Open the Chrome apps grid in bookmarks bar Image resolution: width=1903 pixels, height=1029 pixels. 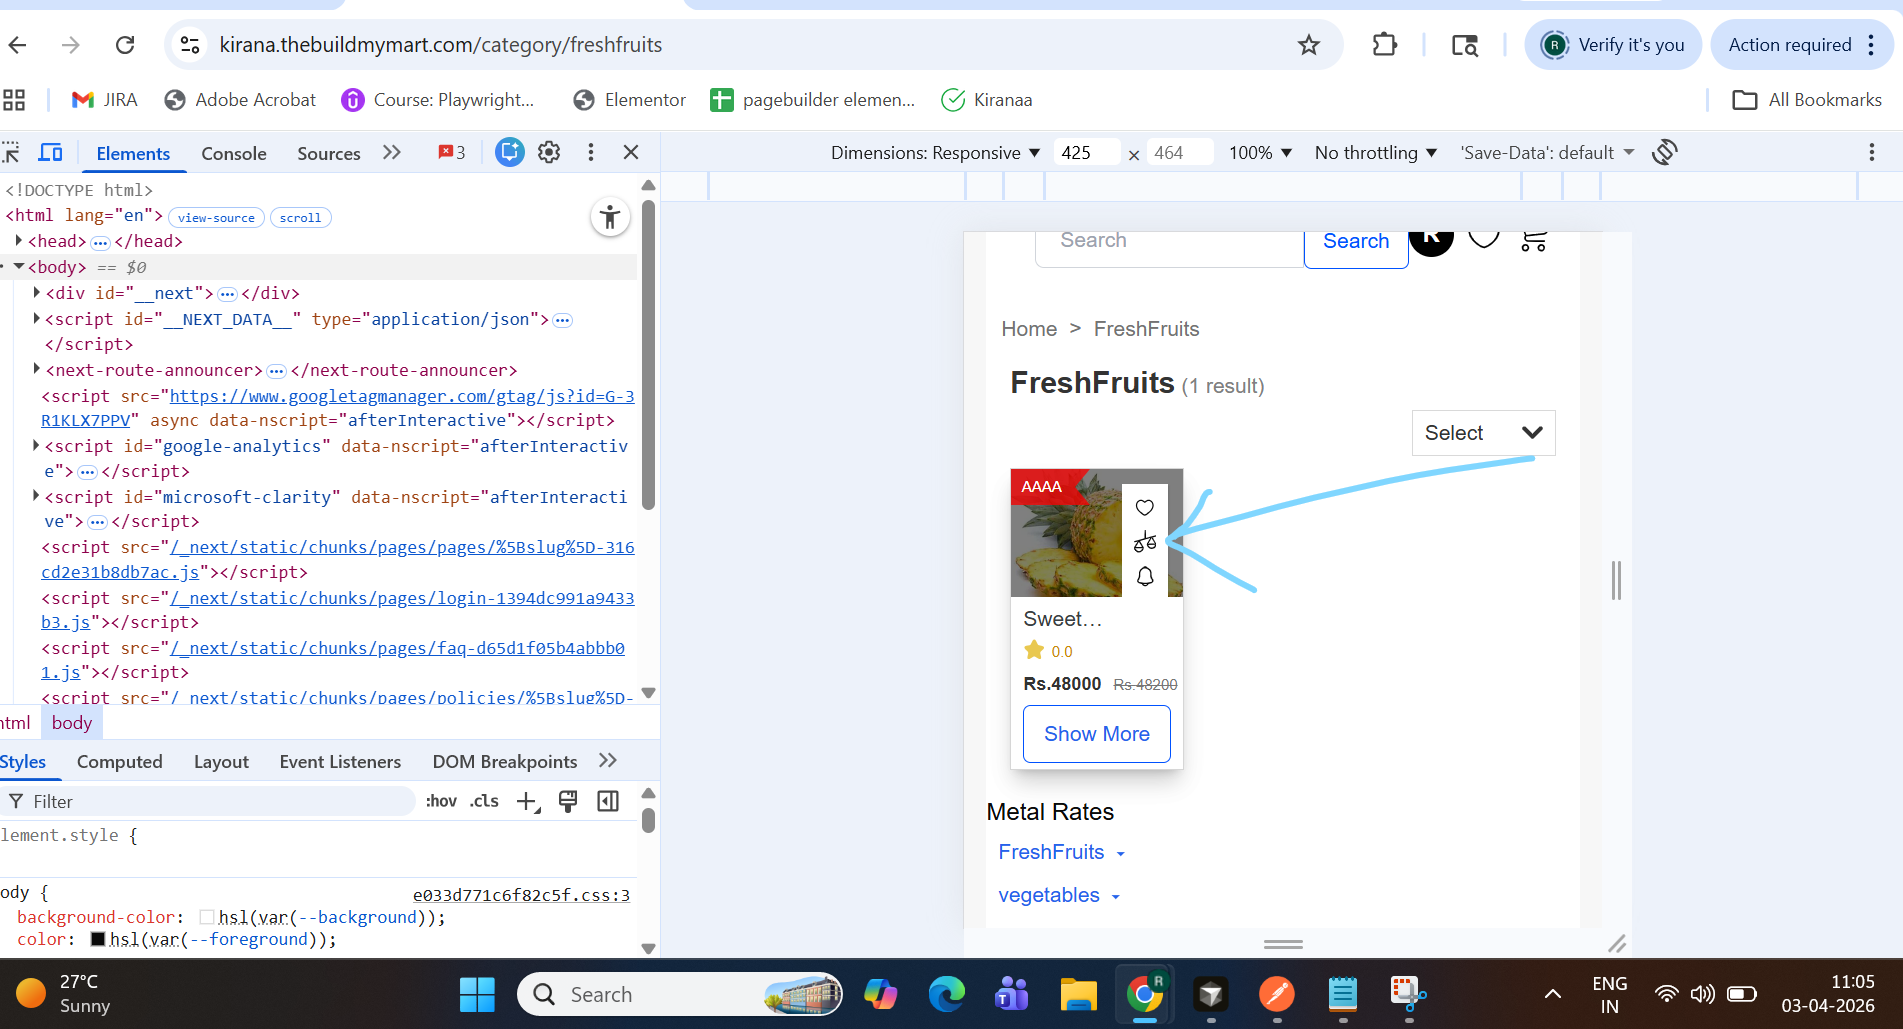click(x=14, y=100)
